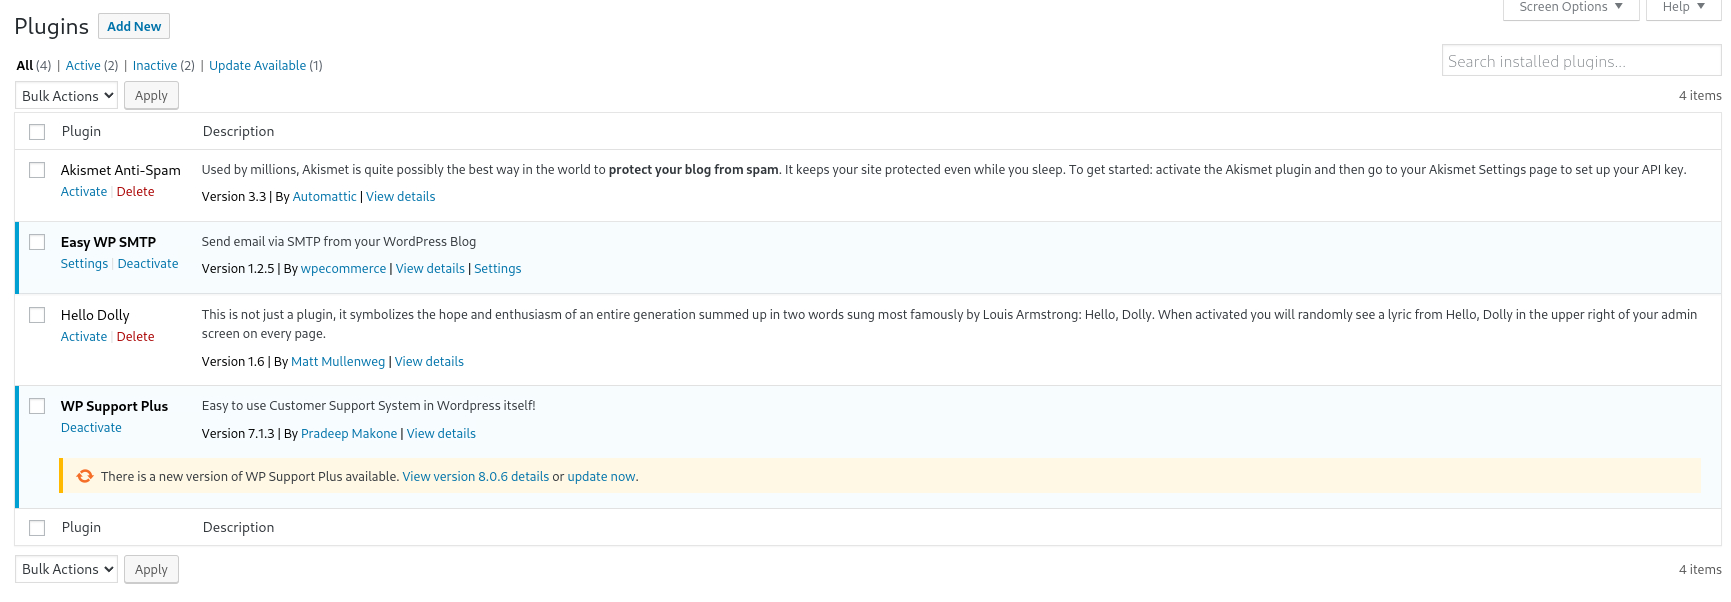Click the Version 7.1.3 text
This screenshot has width=1731, height=602.
(x=238, y=434)
